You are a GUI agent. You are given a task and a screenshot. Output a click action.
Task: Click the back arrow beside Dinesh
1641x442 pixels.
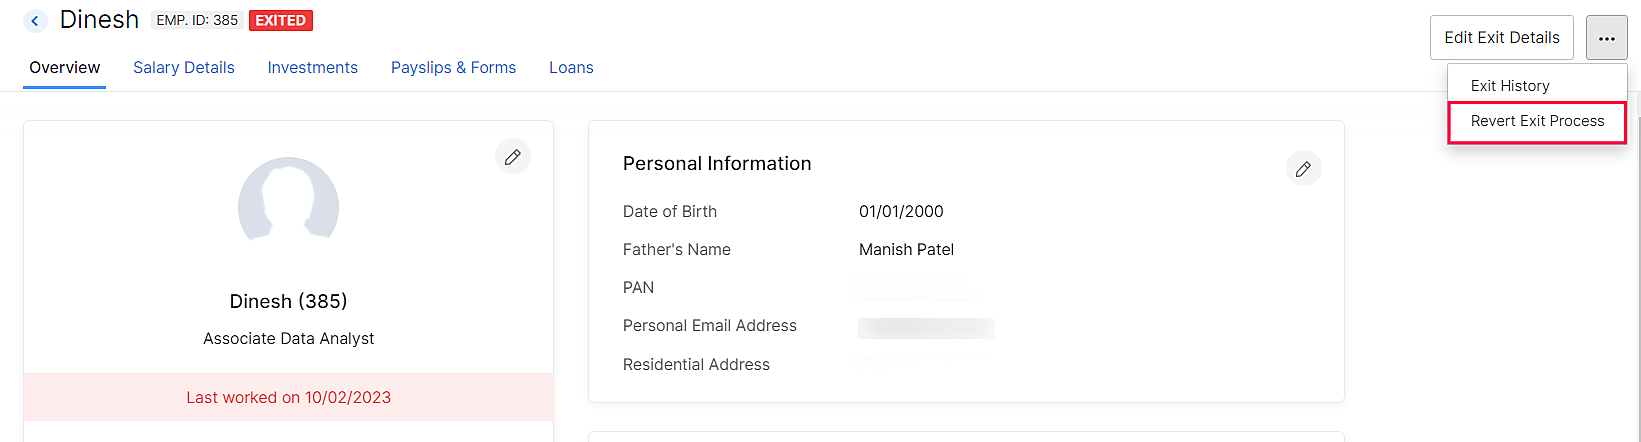click(x=35, y=20)
